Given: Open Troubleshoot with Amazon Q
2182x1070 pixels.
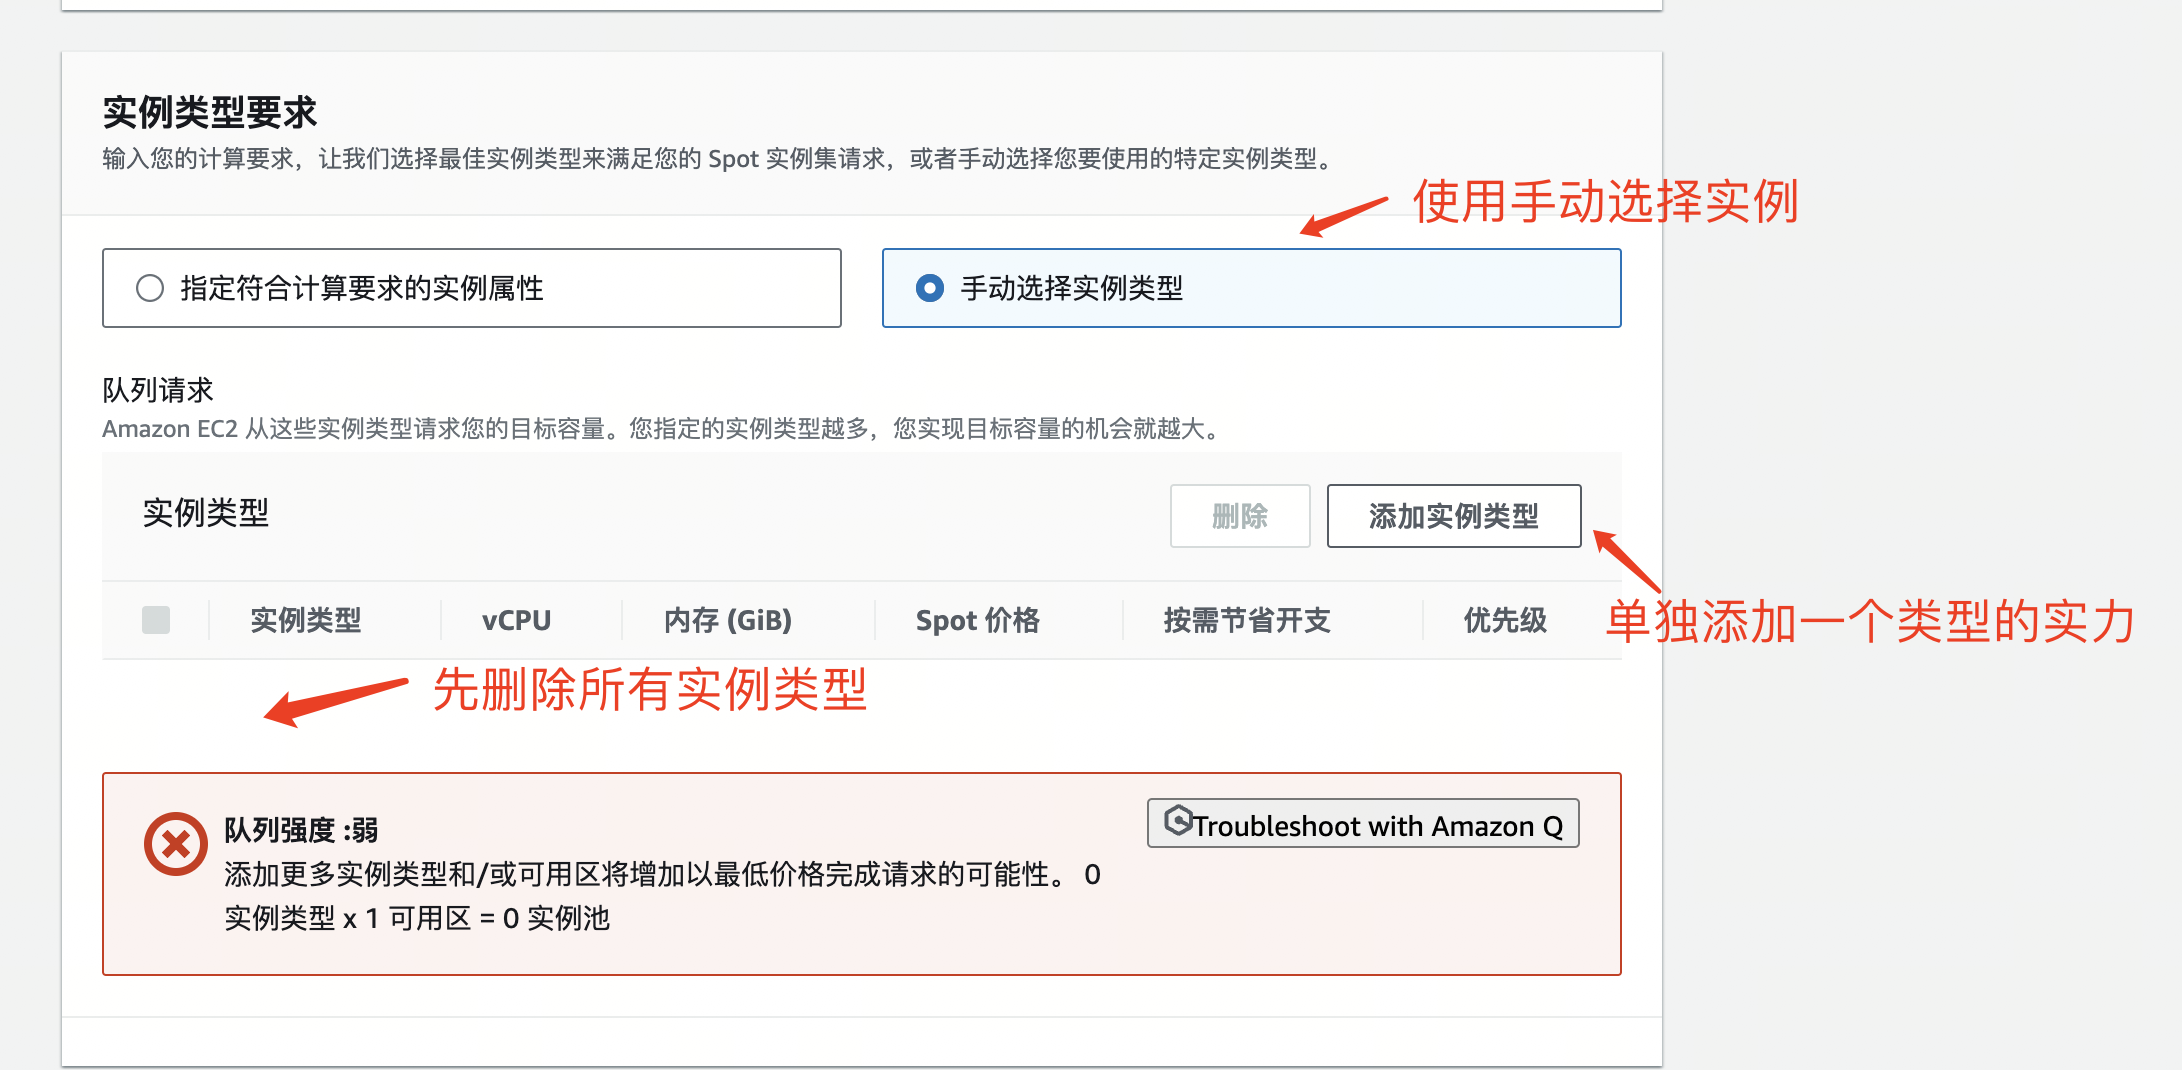Looking at the screenshot, I should click(1363, 824).
